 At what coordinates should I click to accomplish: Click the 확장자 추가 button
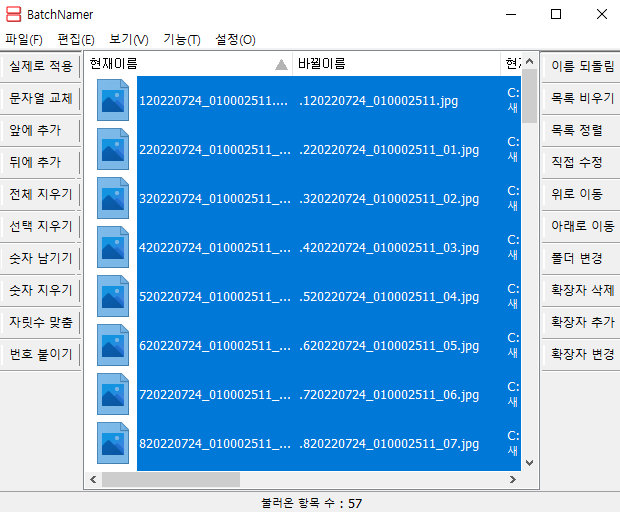pyautogui.click(x=582, y=322)
